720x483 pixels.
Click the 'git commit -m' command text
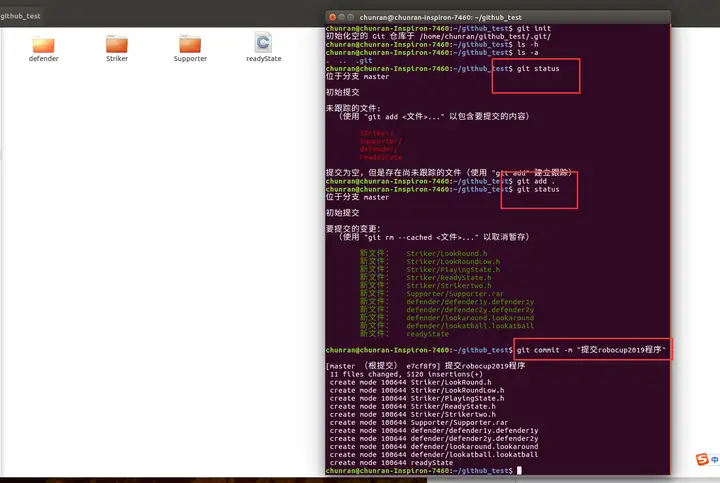(x=591, y=350)
